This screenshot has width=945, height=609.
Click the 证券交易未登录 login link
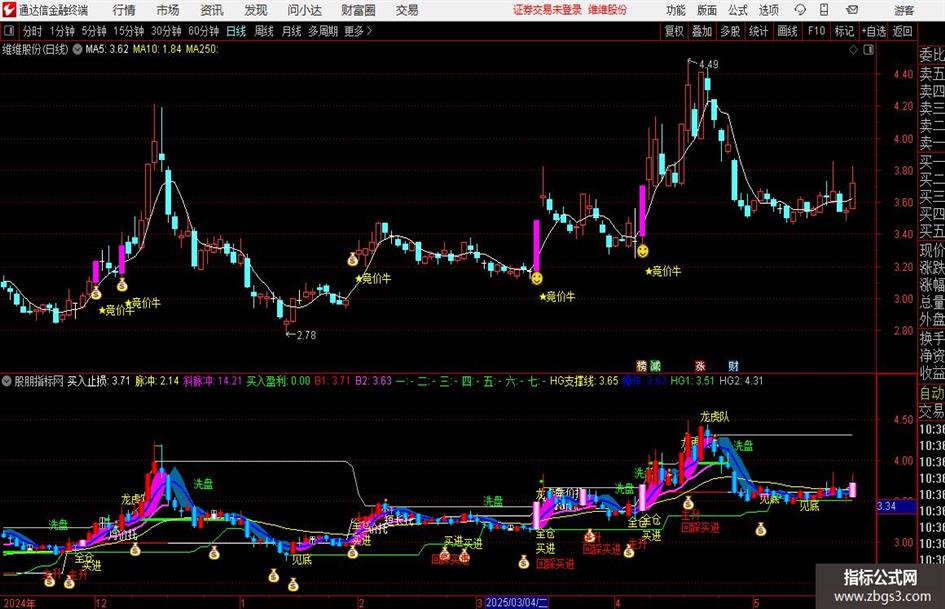[547, 10]
